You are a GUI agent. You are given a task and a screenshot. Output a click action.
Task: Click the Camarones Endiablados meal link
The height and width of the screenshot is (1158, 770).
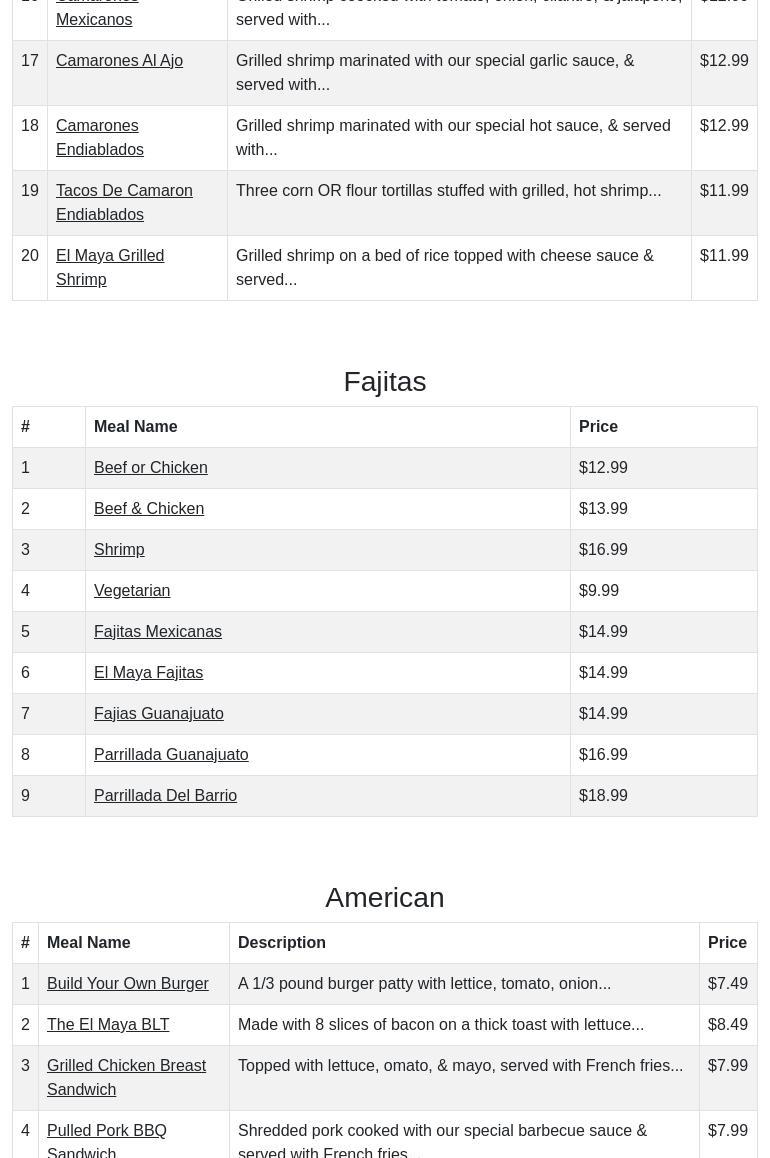coord(99,137)
